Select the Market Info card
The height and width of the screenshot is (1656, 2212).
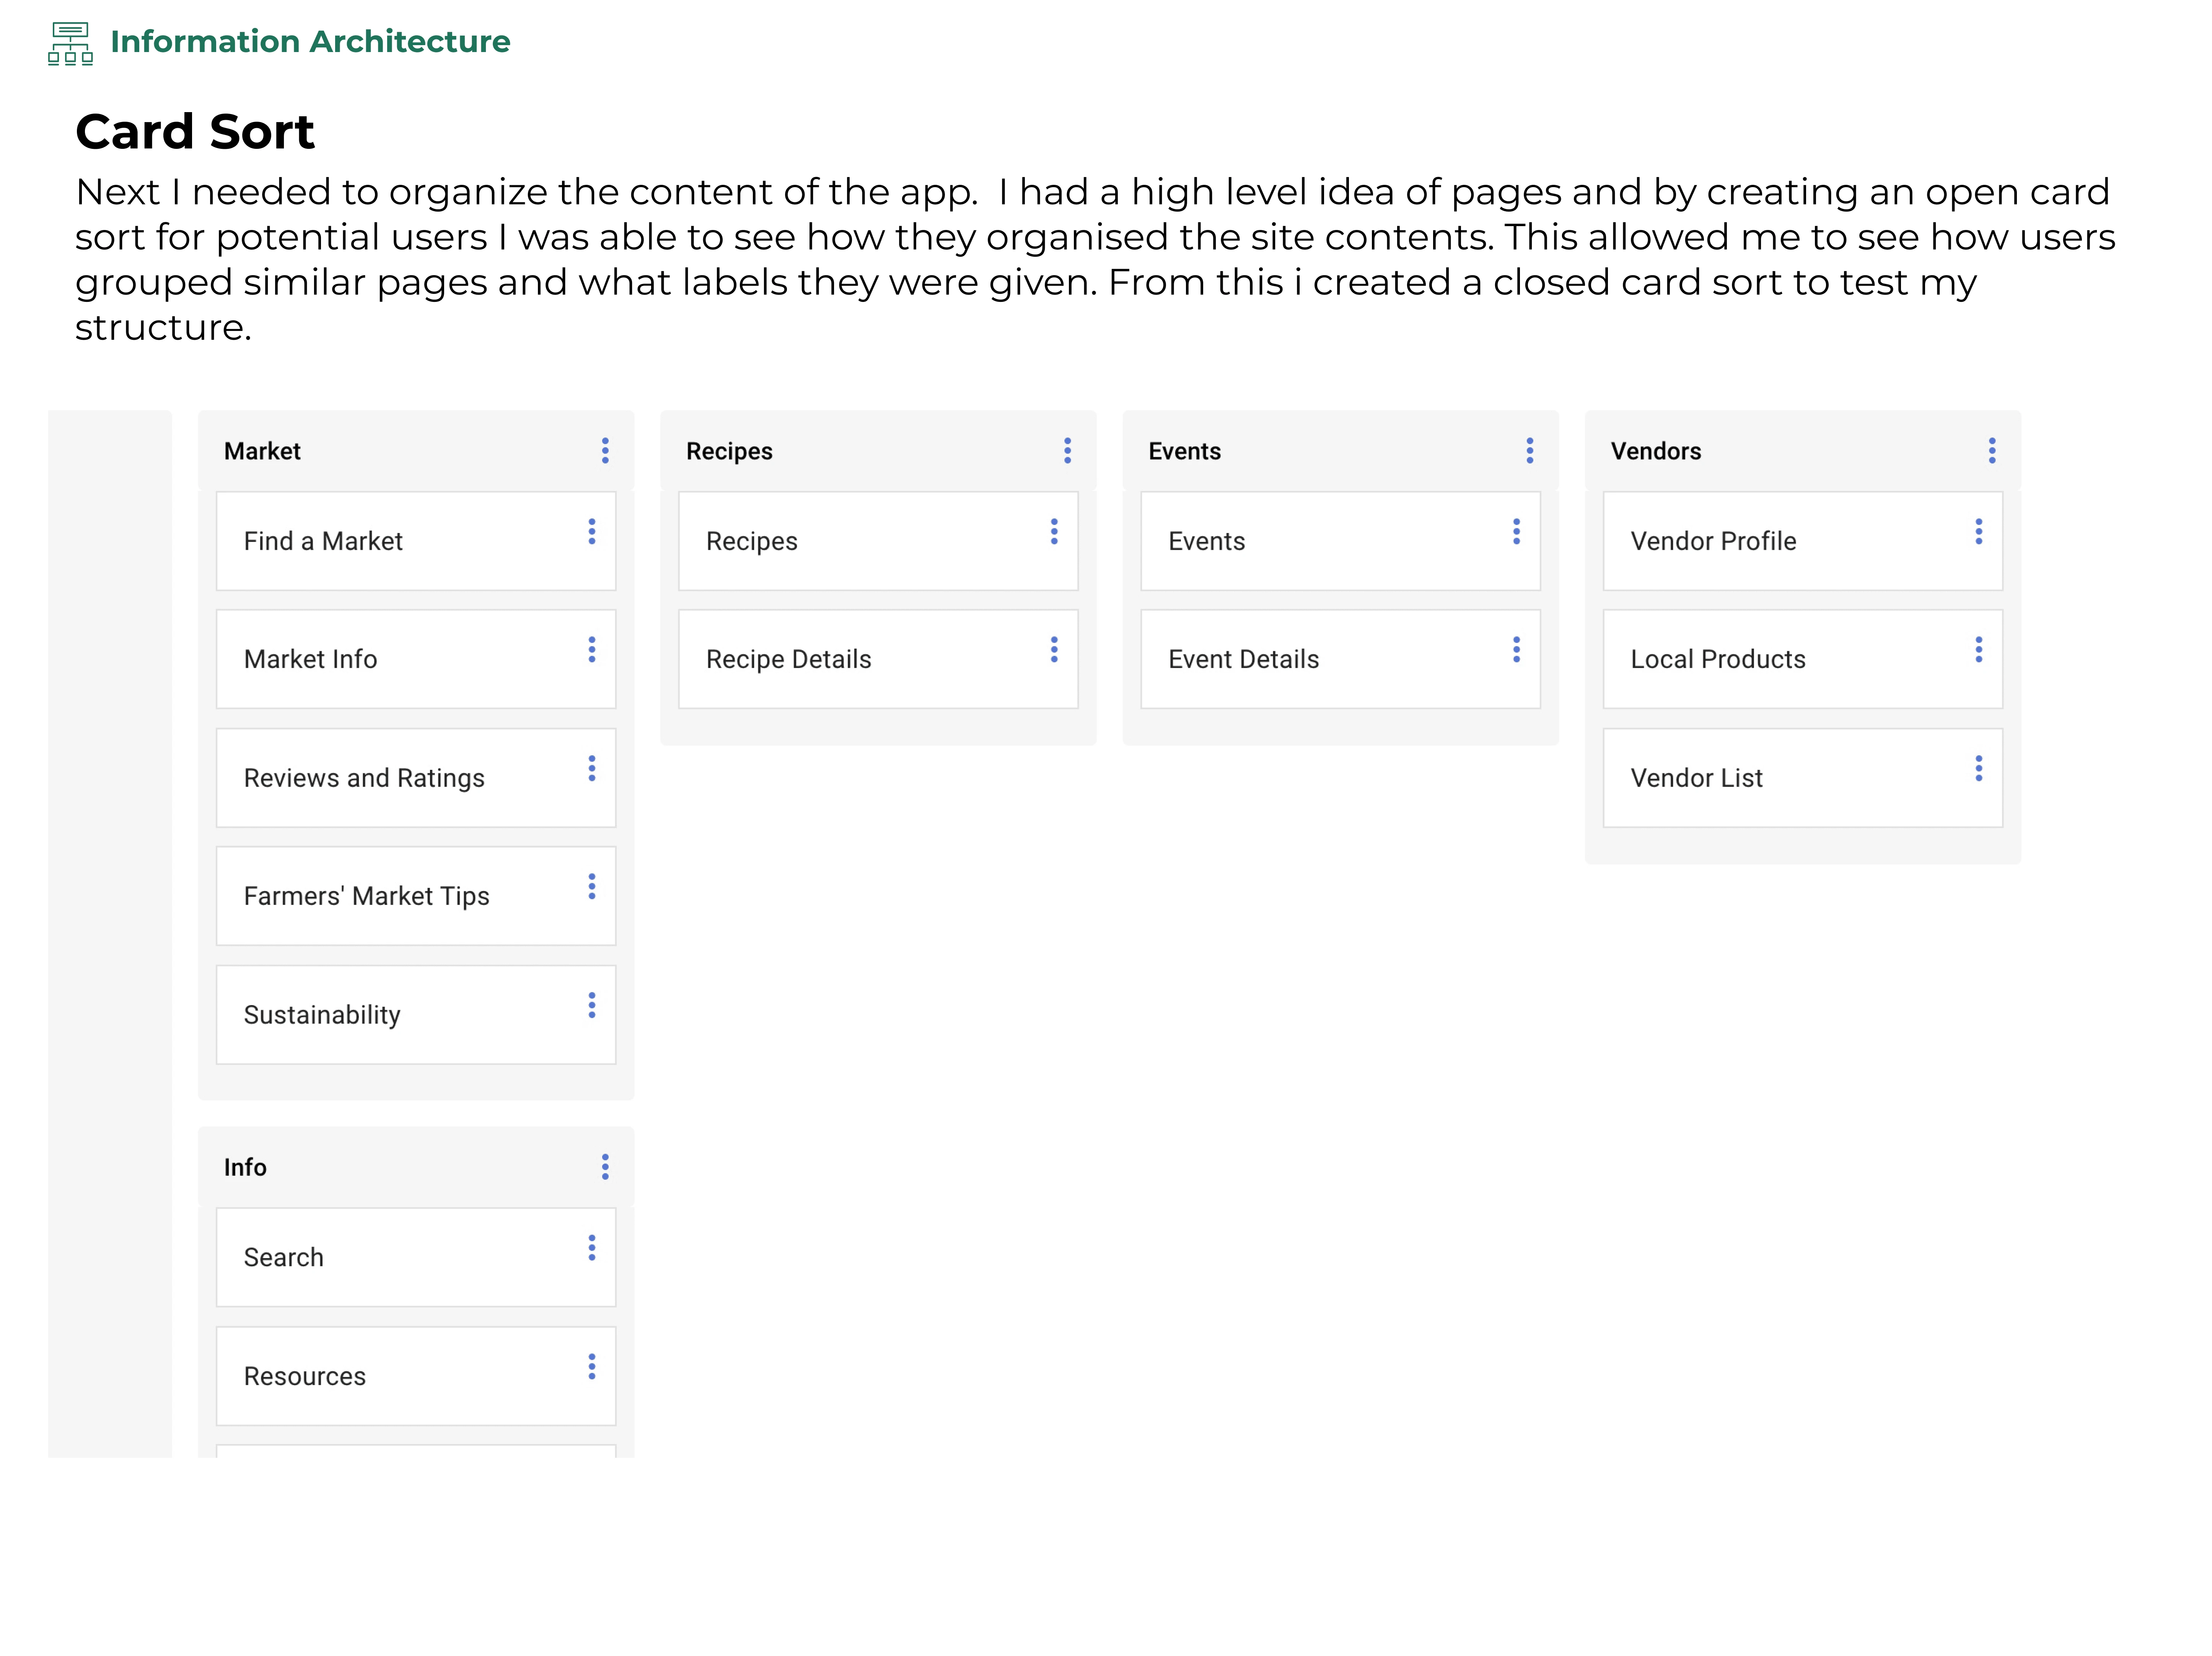416,659
